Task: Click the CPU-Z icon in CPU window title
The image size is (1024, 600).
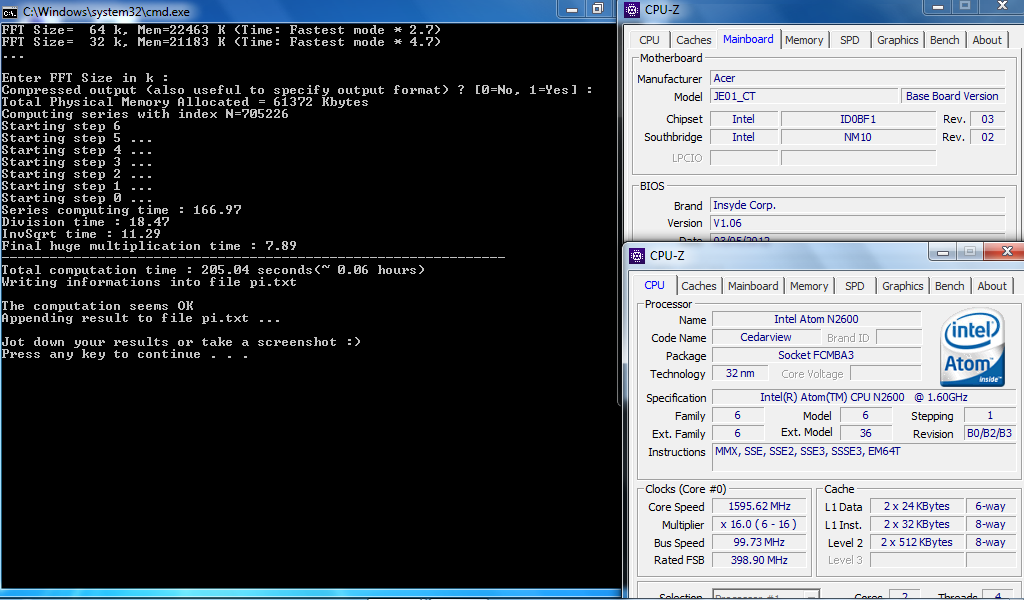Action: pos(637,255)
